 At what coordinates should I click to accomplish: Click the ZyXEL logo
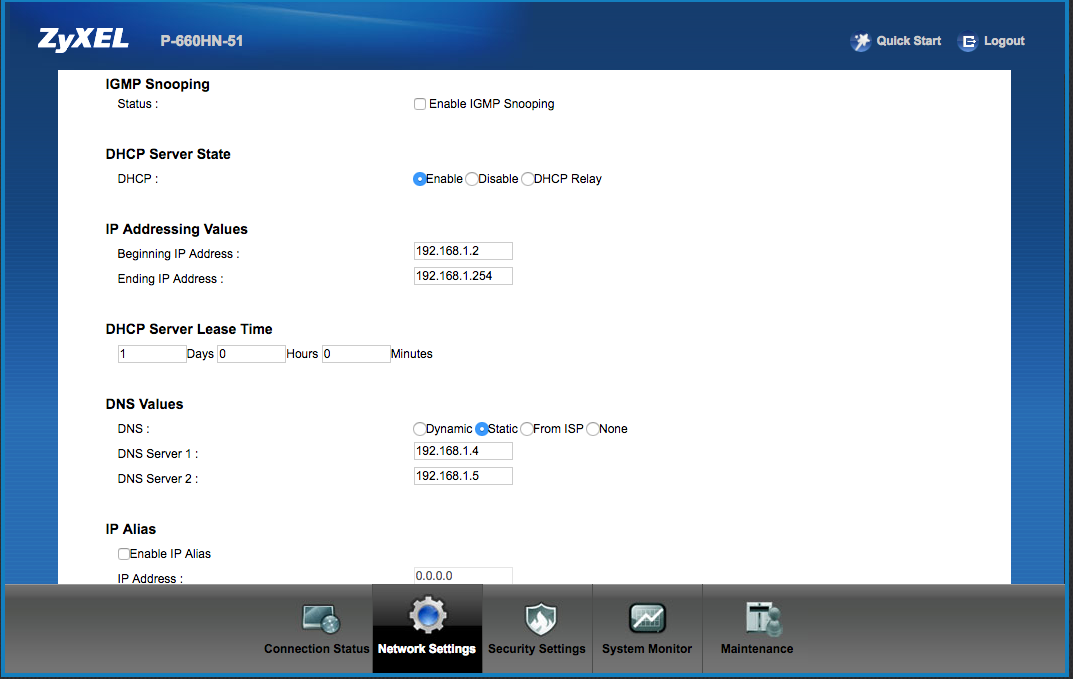[83, 40]
